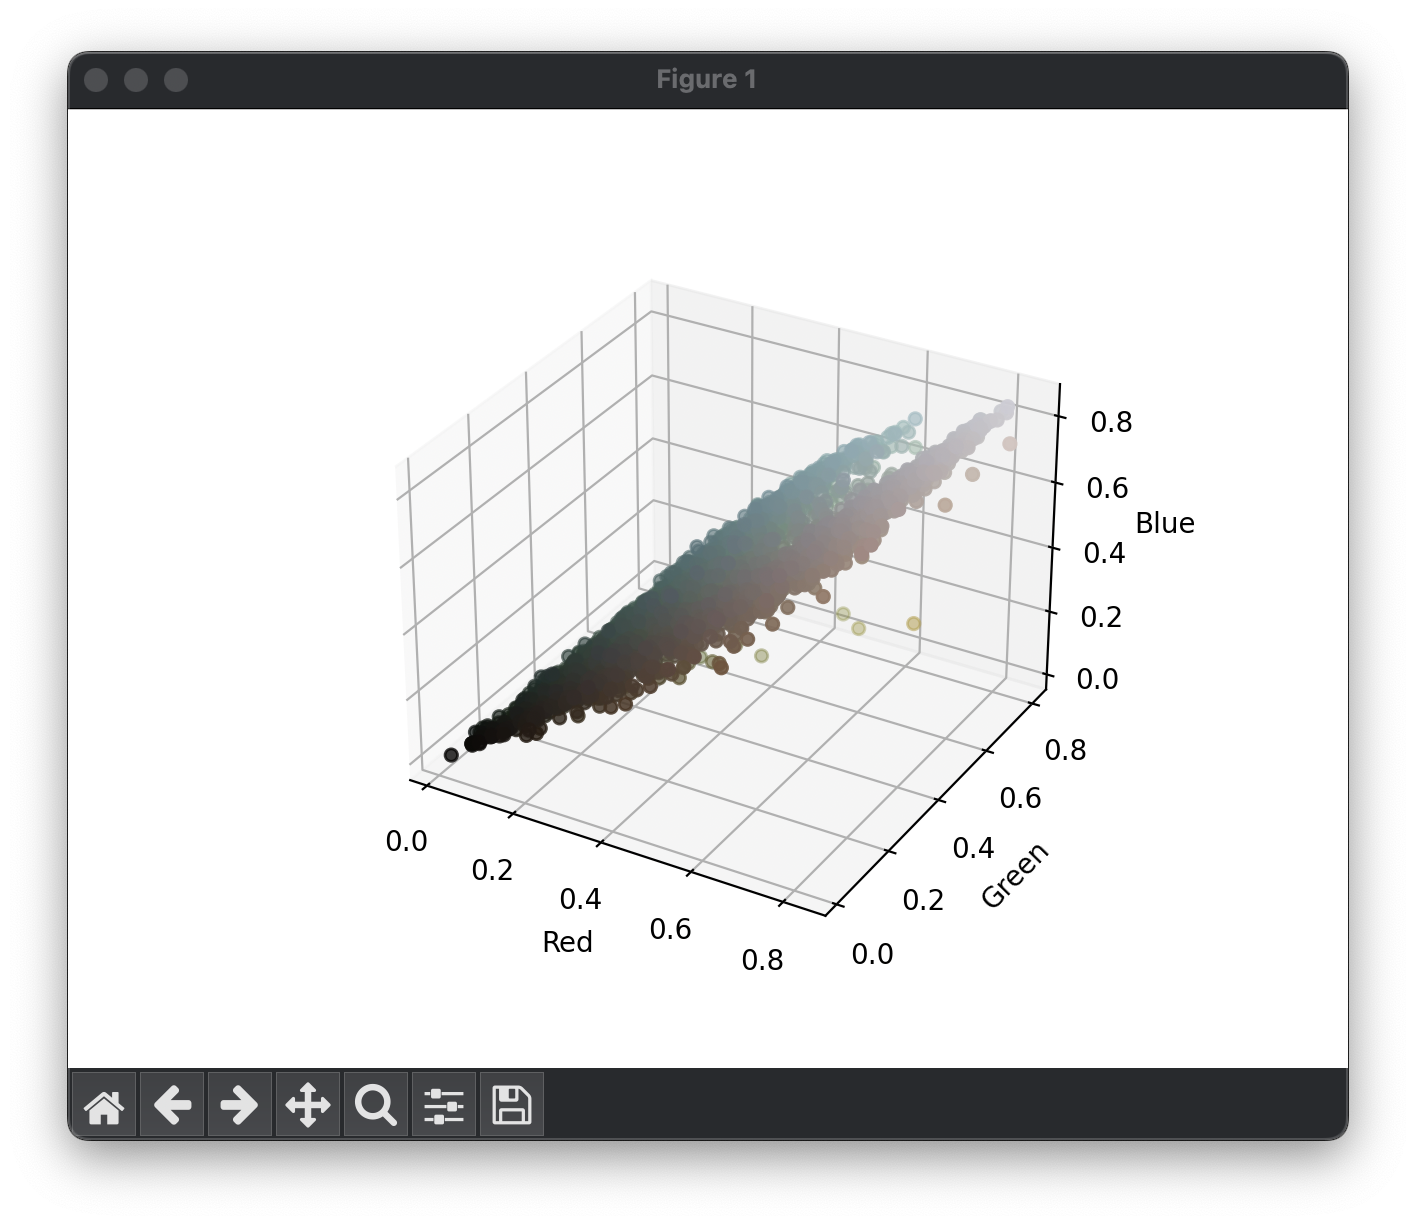1416x1224 pixels.
Task: Click the red close window button
Action: tap(96, 80)
